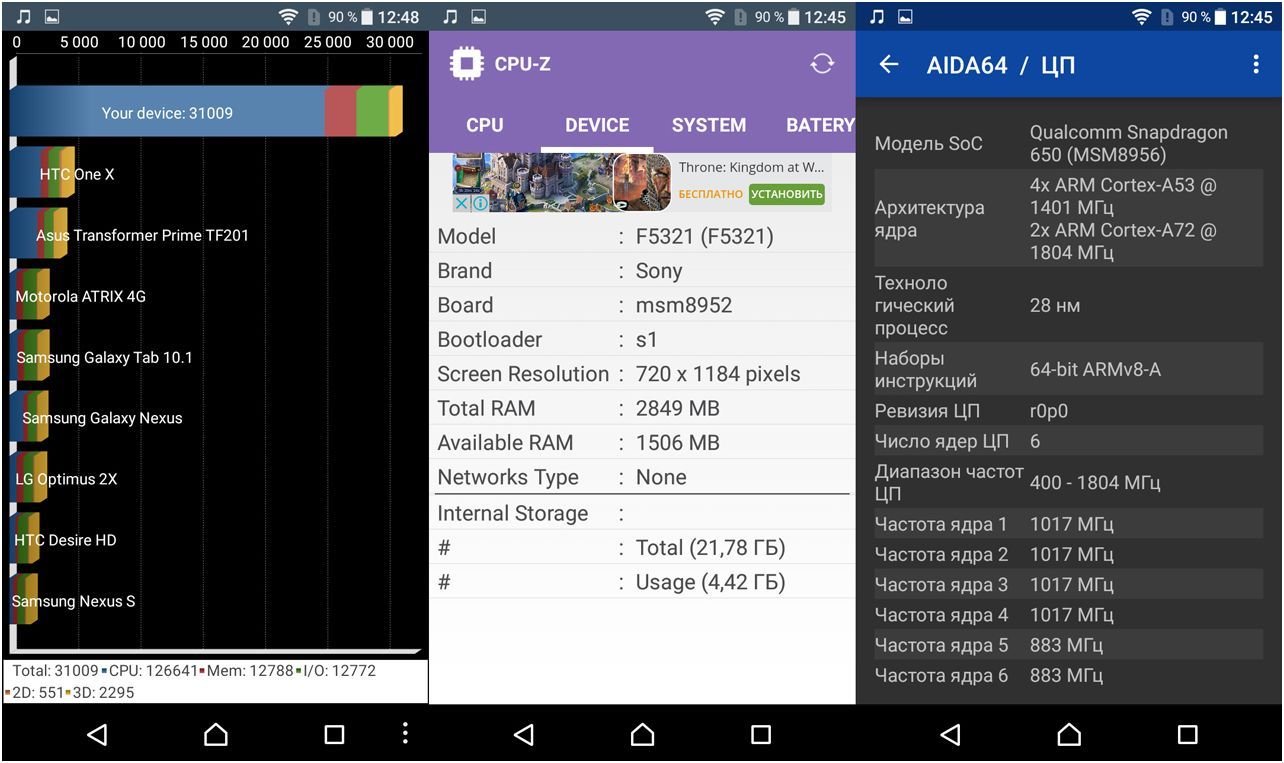Tap the Модель SoC row in AIDA64

[1069, 144]
